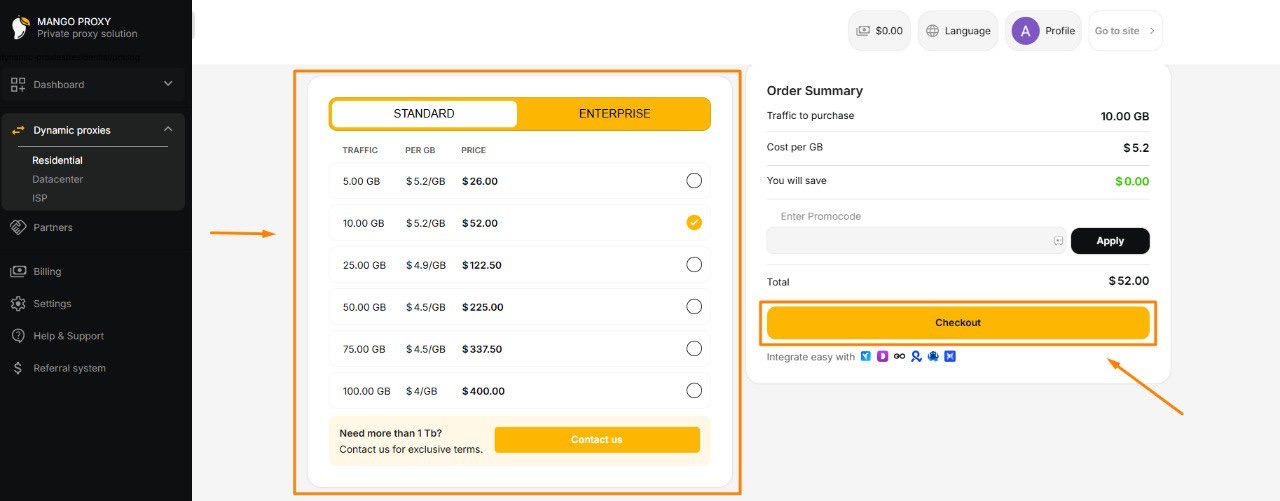Click the Checkout button

tap(958, 323)
